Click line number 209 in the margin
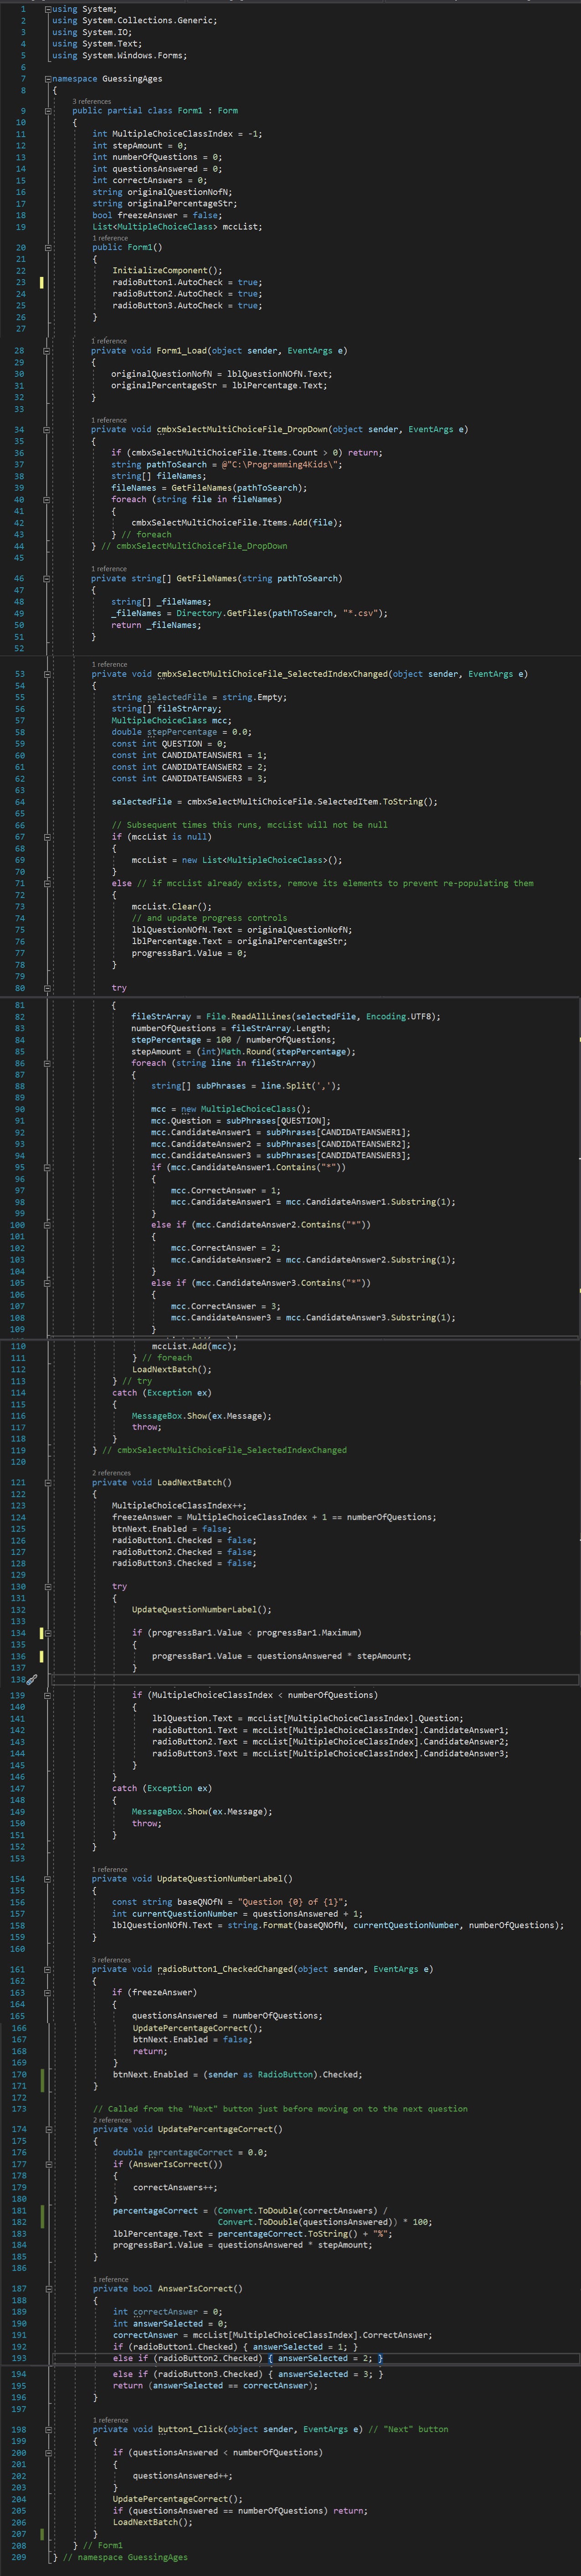Image resolution: width=581 pixels, height=2576 pixels. [18, 2558]
